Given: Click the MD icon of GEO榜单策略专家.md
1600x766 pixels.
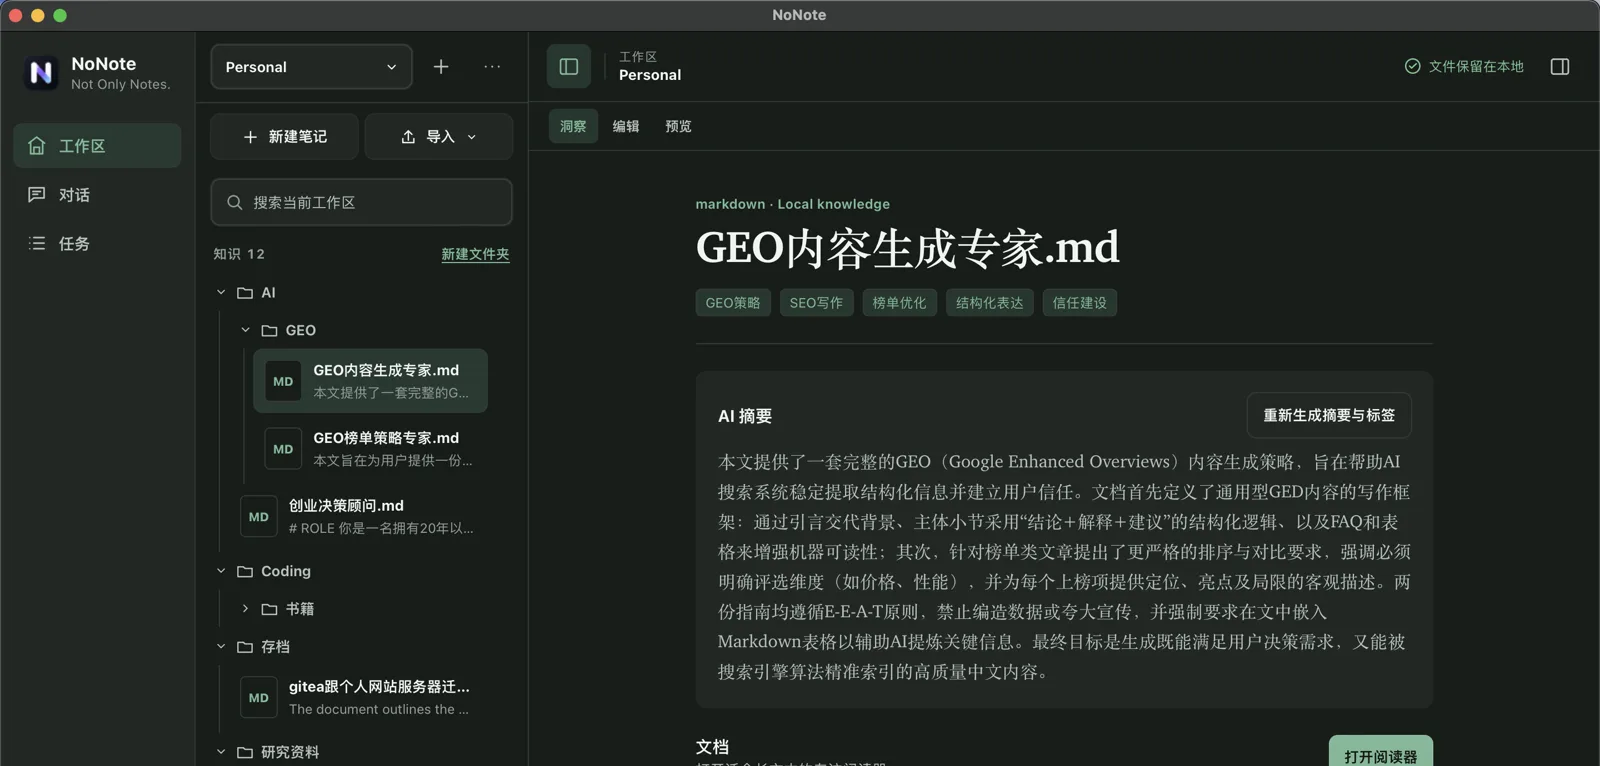Looking at the screenshot, I should [283, 449].
